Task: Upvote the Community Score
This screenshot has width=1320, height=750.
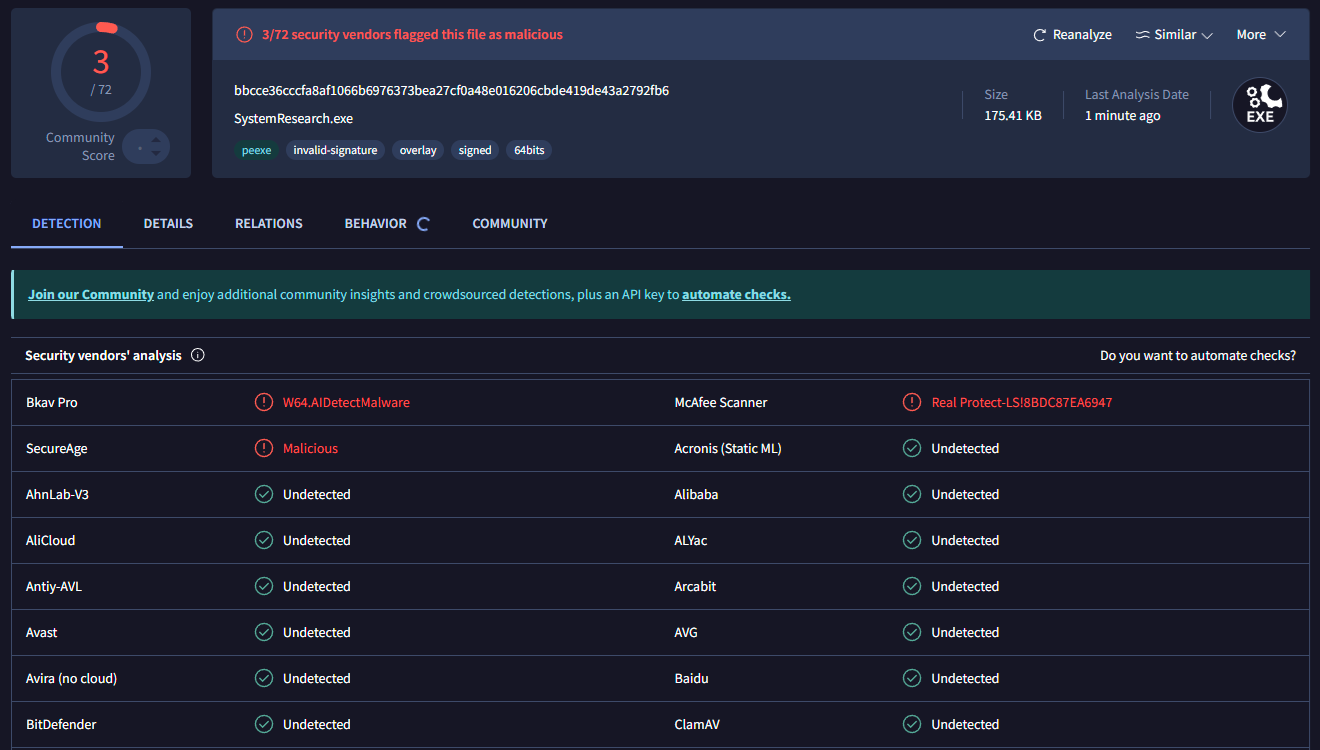Action: coord(156,140)
